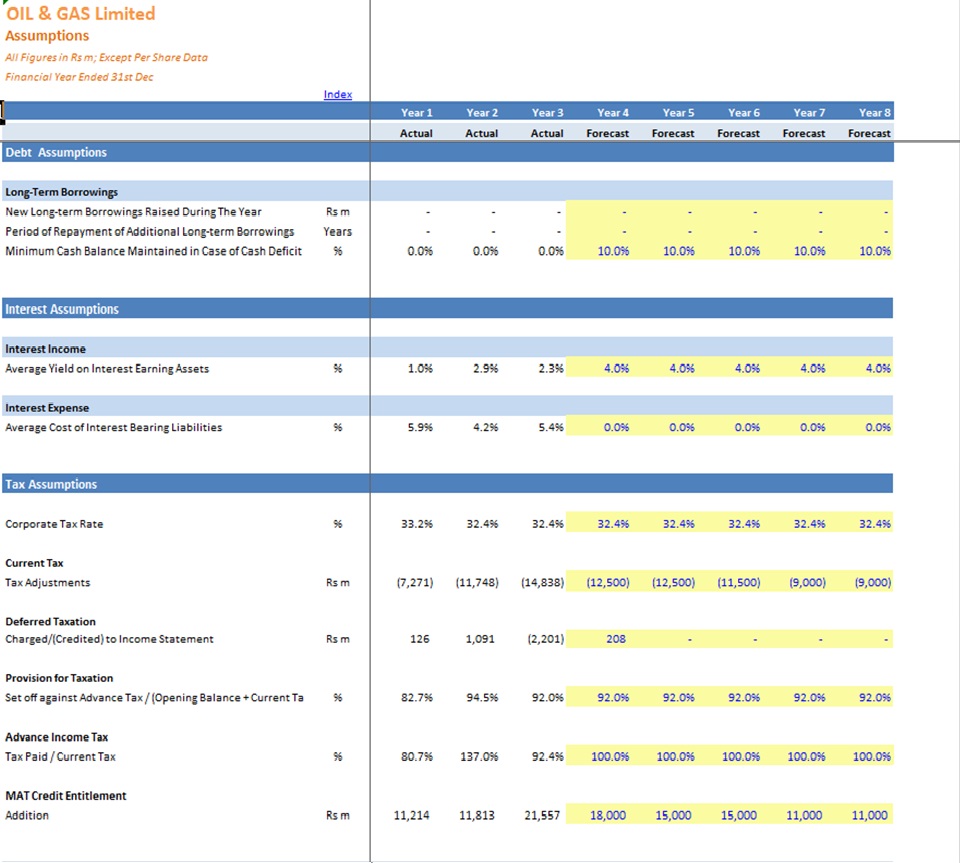Select Corporate Tax Rate Year 1 value 33.2%
This screenshot has height=863, width=960.
point(417,524)
